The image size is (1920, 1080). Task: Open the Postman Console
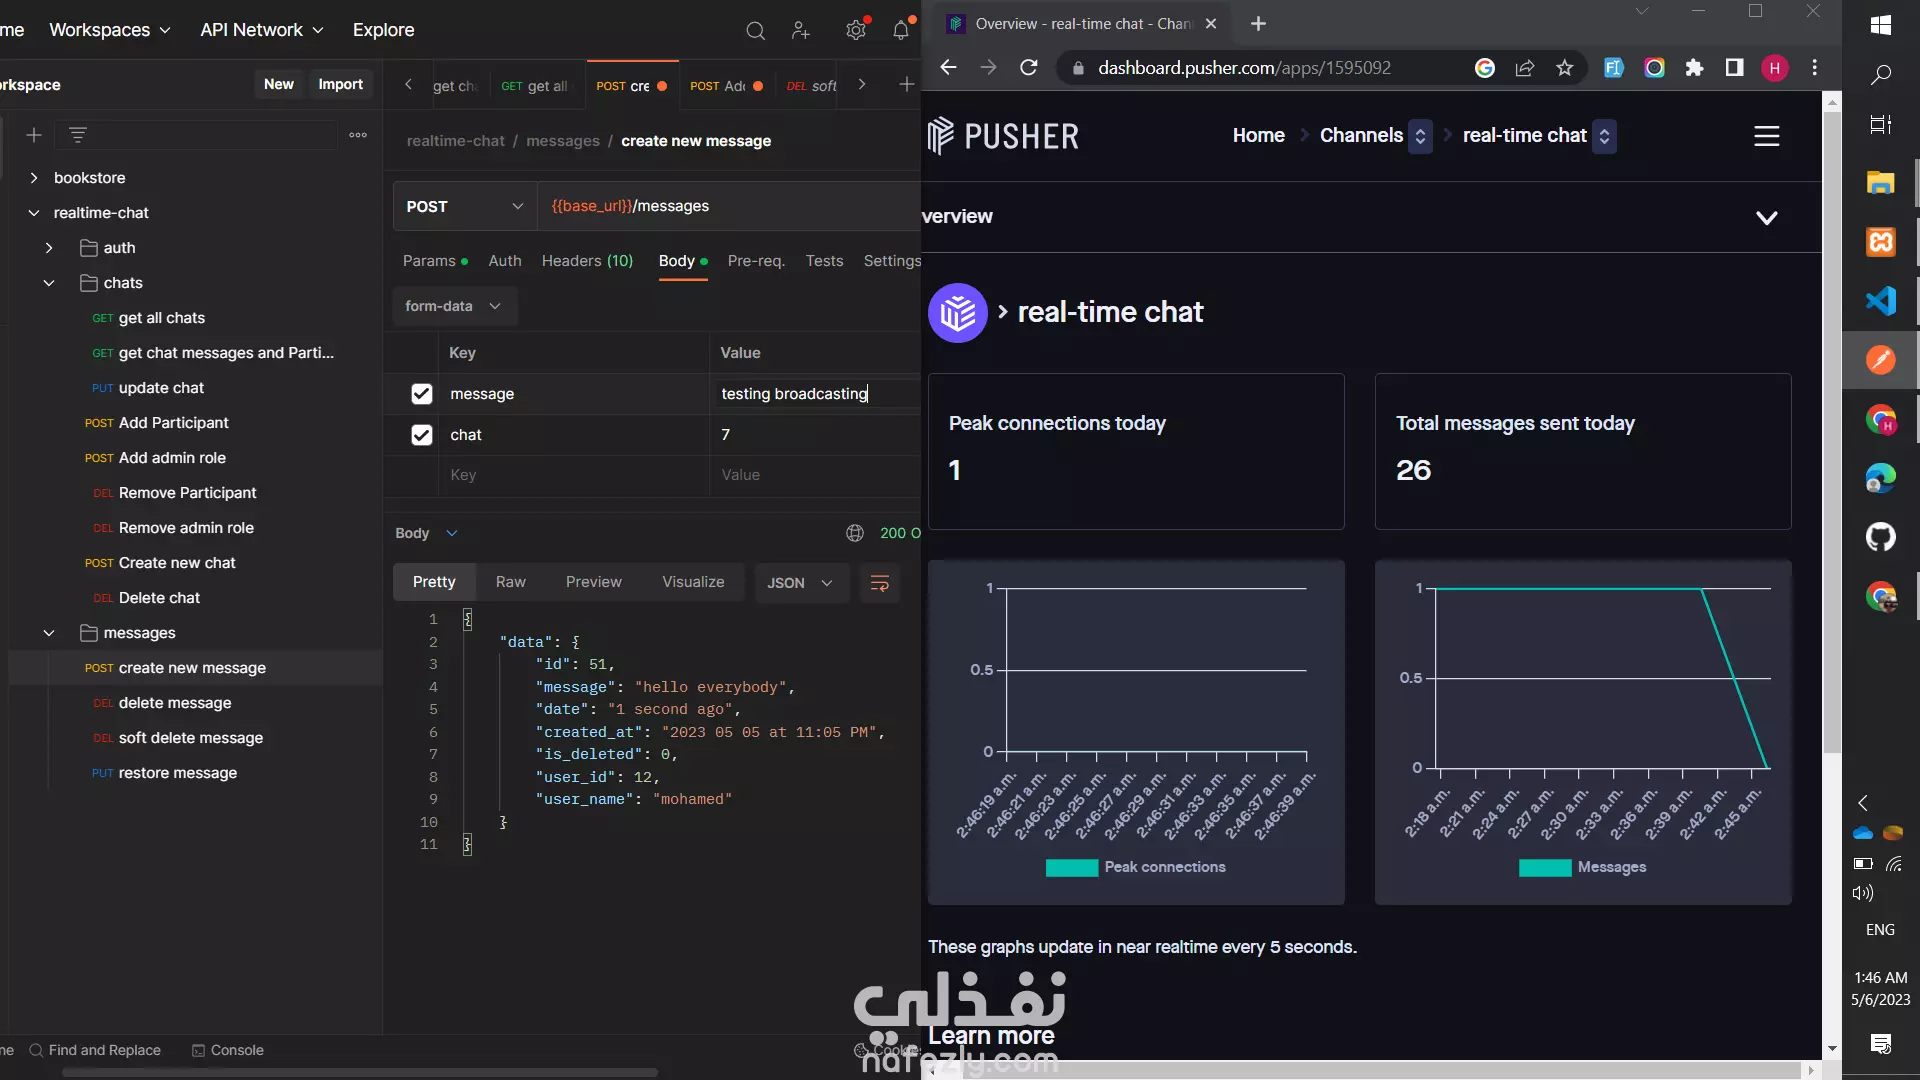(x=228, y=1050)
